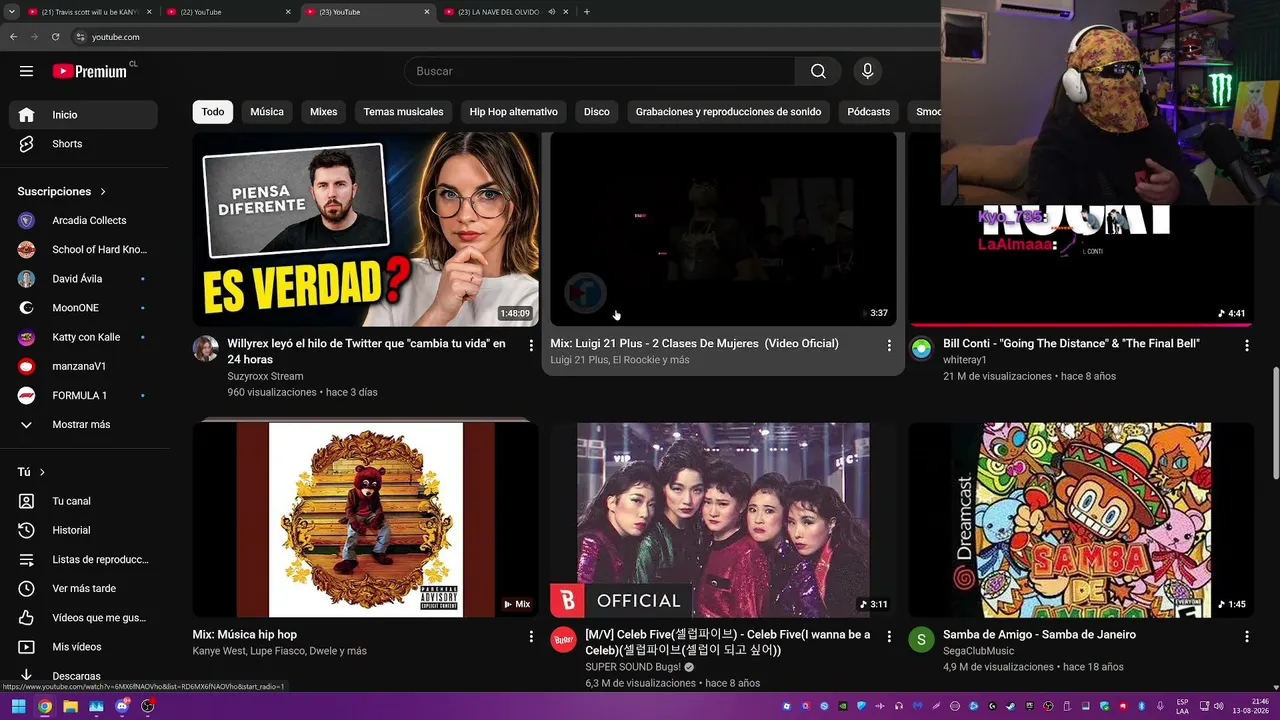Play the Celeb Five video thumbnail
The height and width of the screenshot is (720, 1280).
pyautogui.click(x=723, y=520)
